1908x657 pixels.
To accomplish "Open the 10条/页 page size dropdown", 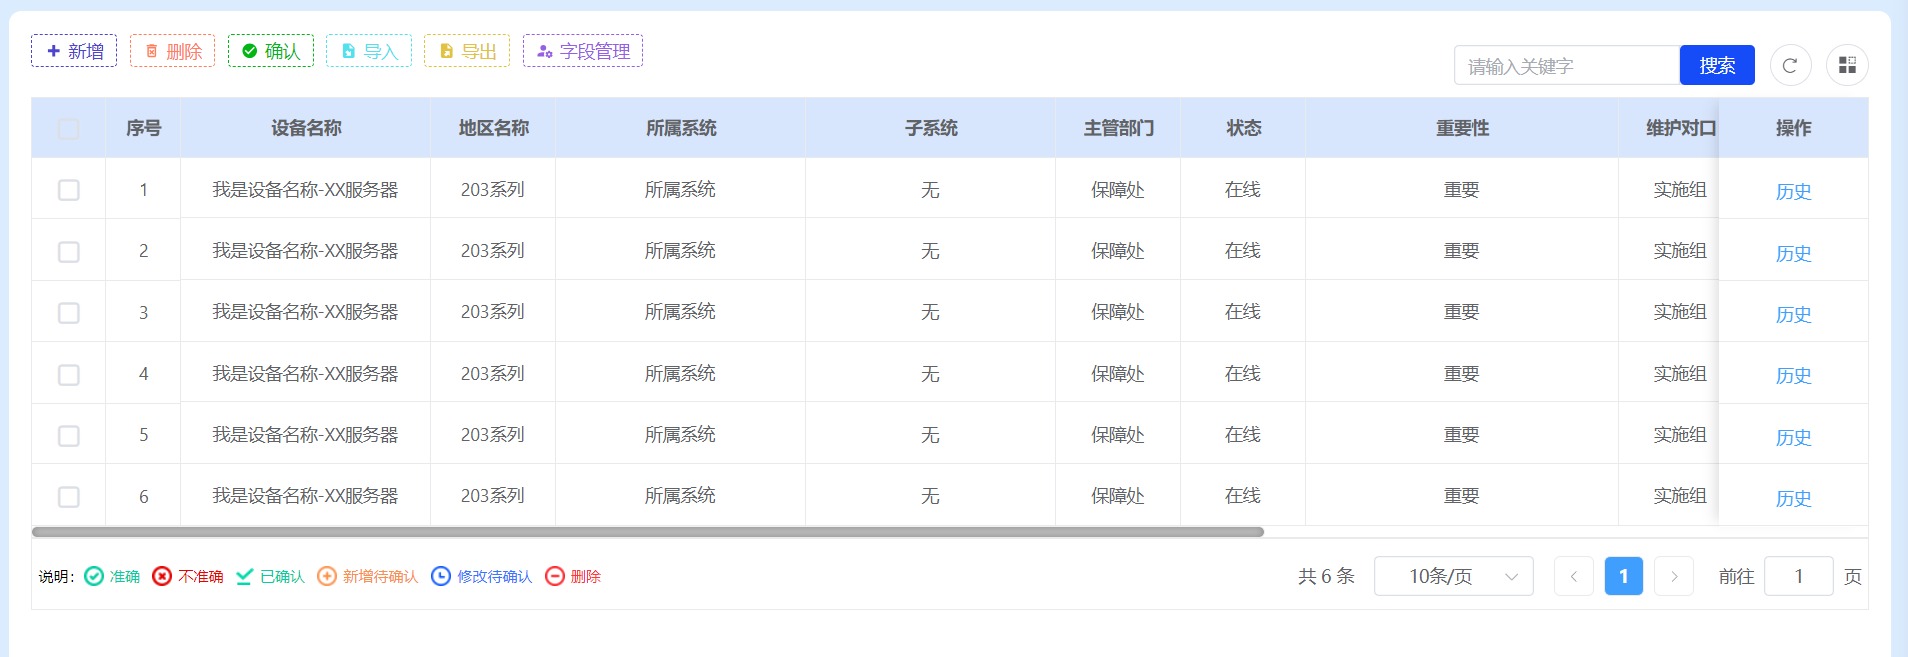I will pyautogui.click(x=1453, y=576).
